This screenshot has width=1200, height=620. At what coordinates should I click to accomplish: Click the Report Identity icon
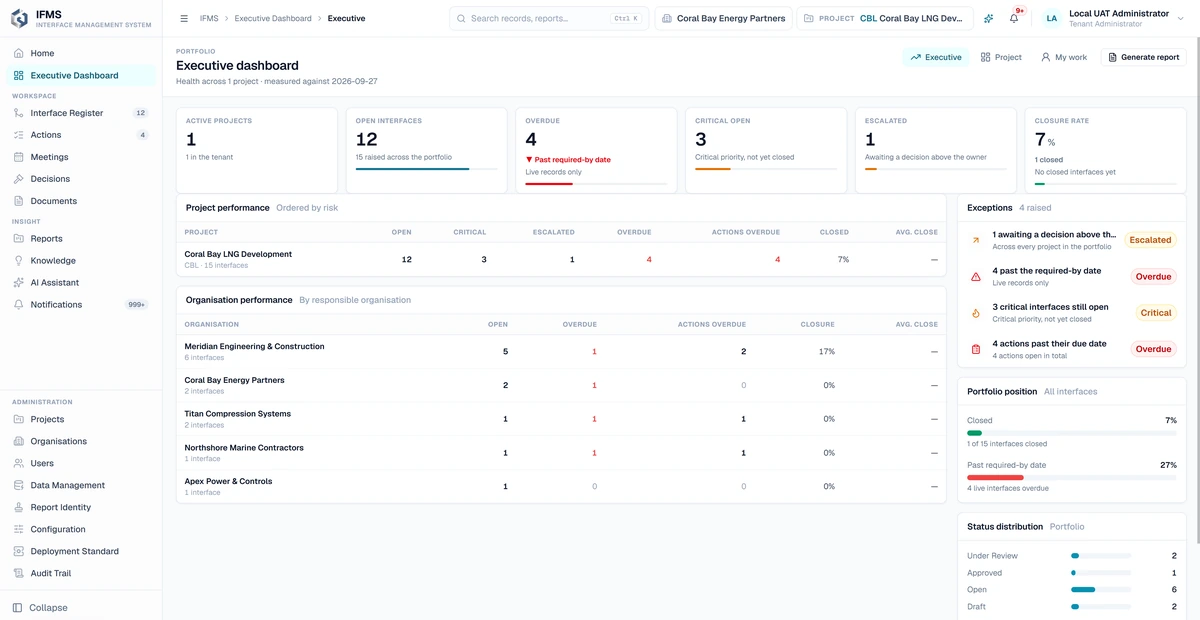19,507
